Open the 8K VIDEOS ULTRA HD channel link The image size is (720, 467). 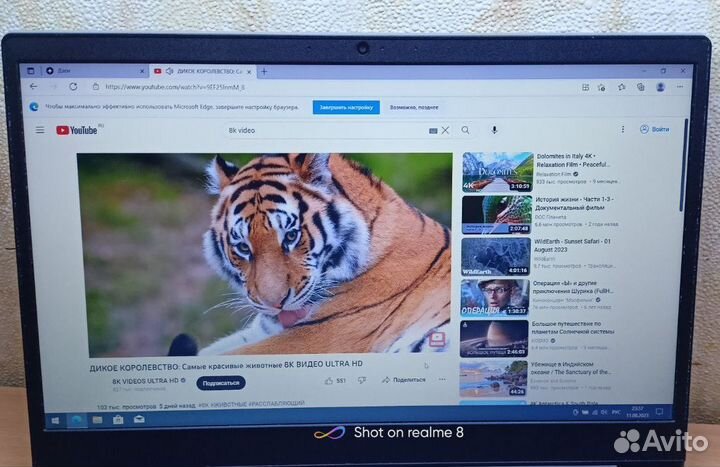[x=145, y=381]
